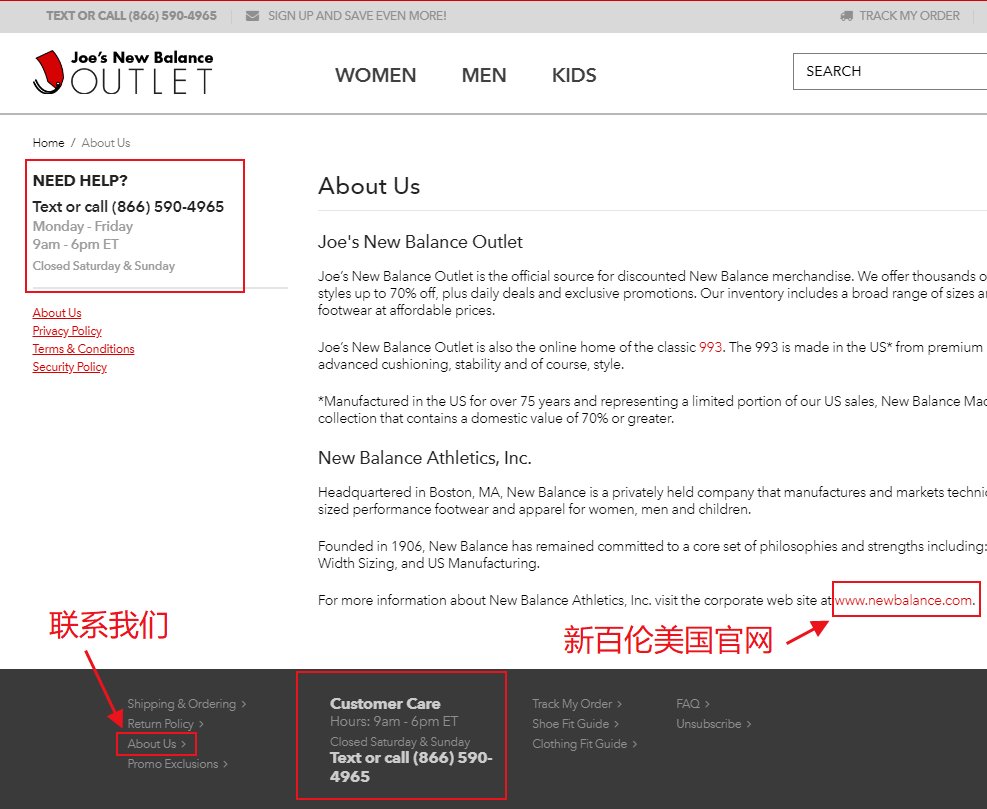Click the Joe's New Balance Outlet subheading

420,242
